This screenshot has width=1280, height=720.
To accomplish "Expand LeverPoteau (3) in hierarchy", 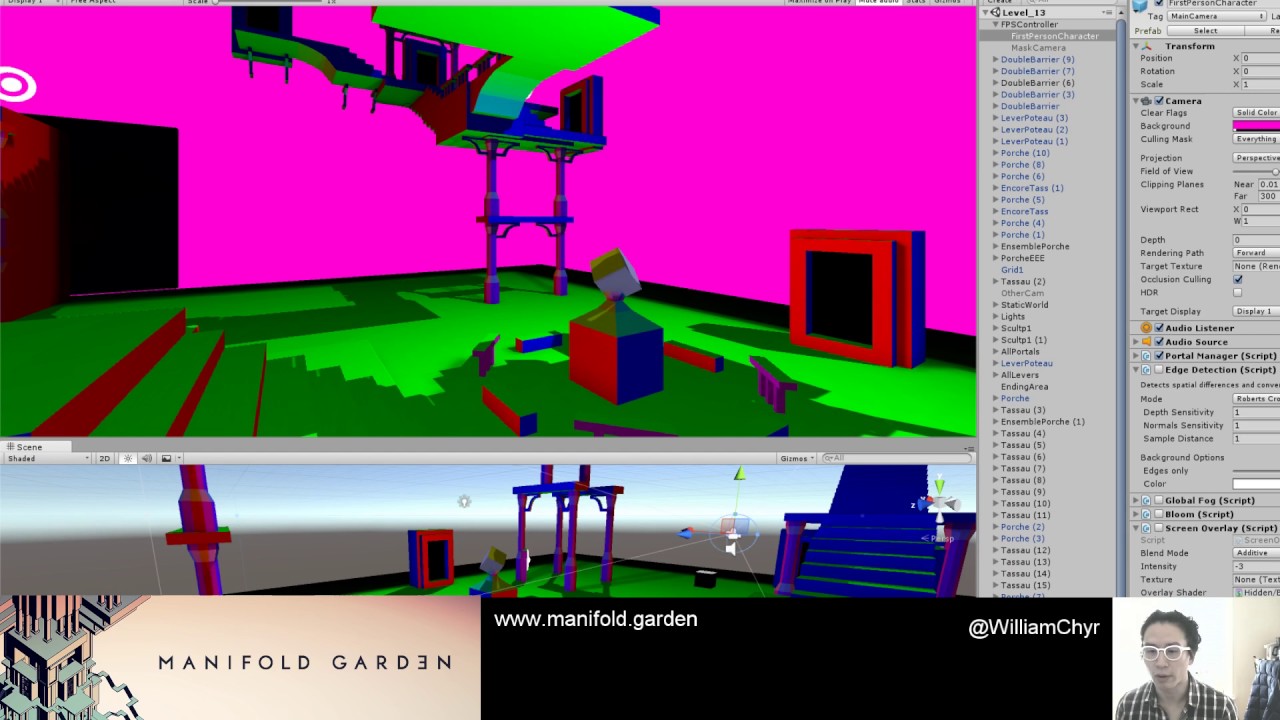I will (996, 118).
